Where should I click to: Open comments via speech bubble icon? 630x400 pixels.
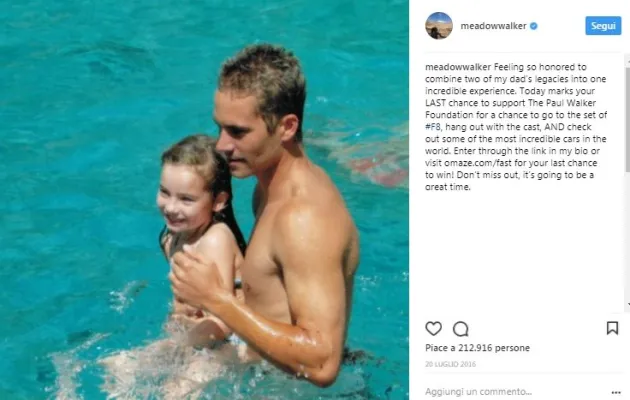point(460,329)
